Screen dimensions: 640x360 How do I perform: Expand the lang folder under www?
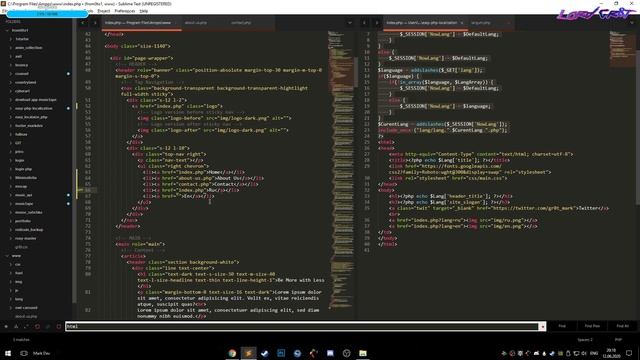pos(11,299)
